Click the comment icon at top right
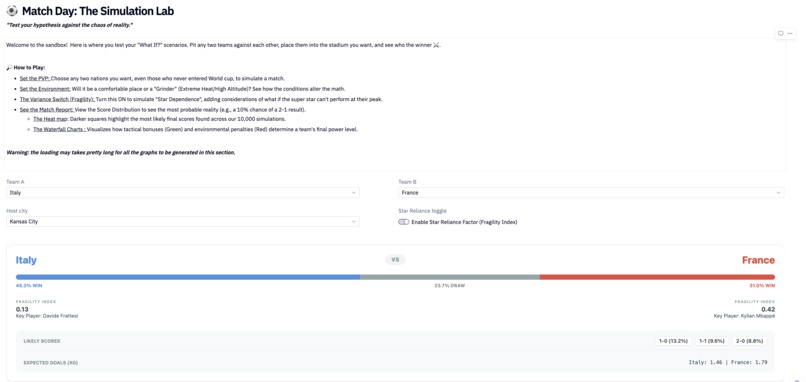 click(x=780, y=33)
